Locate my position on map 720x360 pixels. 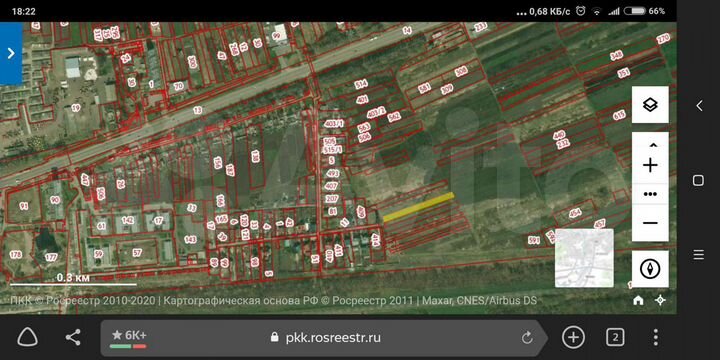(x=660, y=300)
